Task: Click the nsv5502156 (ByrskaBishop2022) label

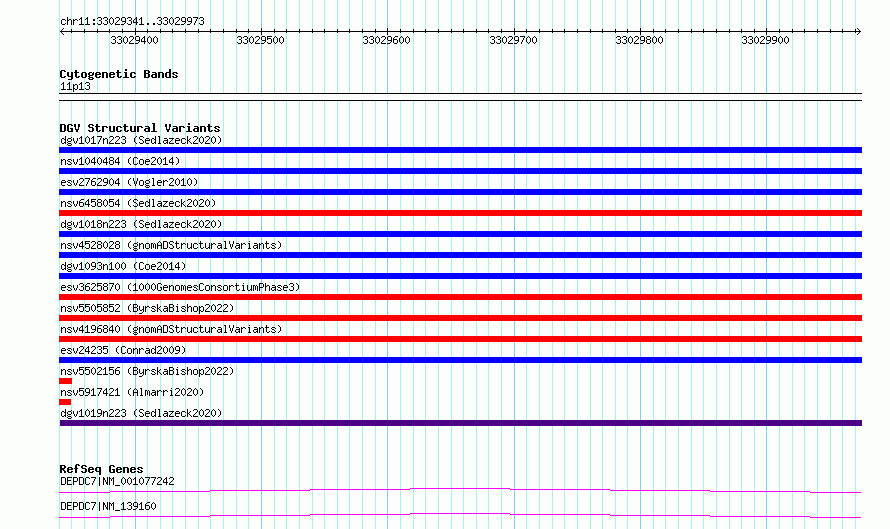Action: [147, 371]
